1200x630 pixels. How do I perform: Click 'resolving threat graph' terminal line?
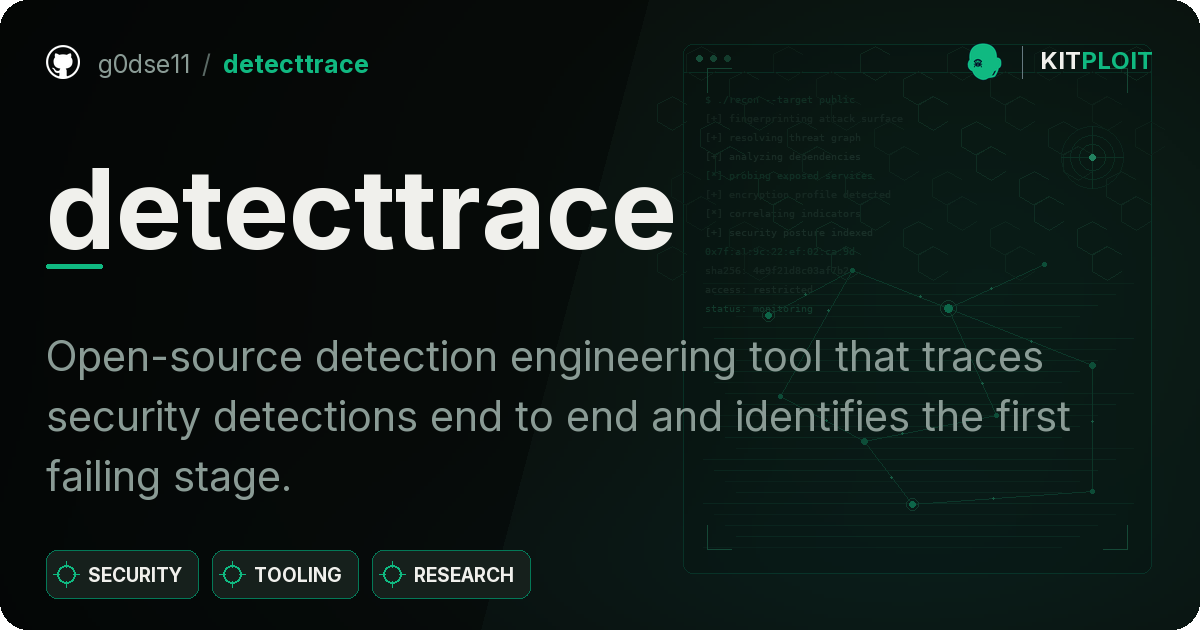pos(783,138)
